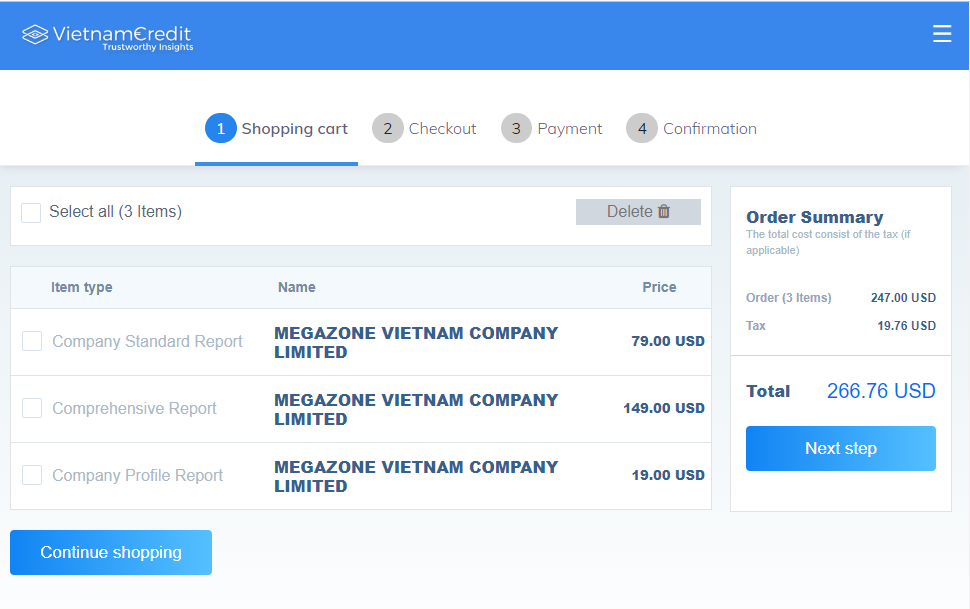Click the Delete button
The height and width of the screenshot is (609, 970).
tap(638, 212)
